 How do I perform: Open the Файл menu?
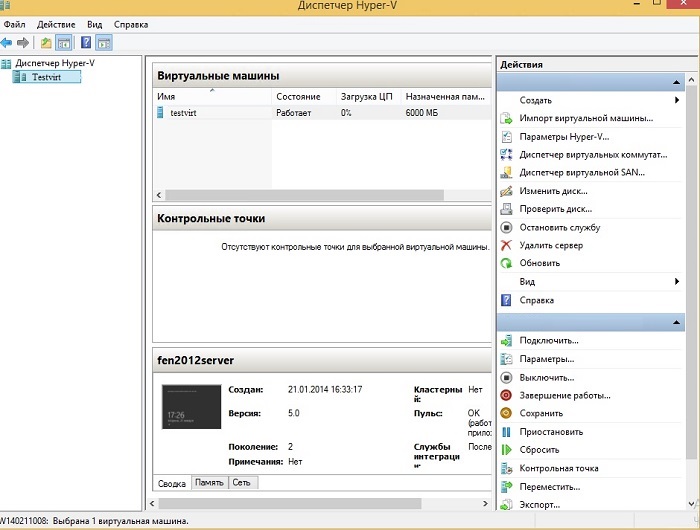coord(14,25)
